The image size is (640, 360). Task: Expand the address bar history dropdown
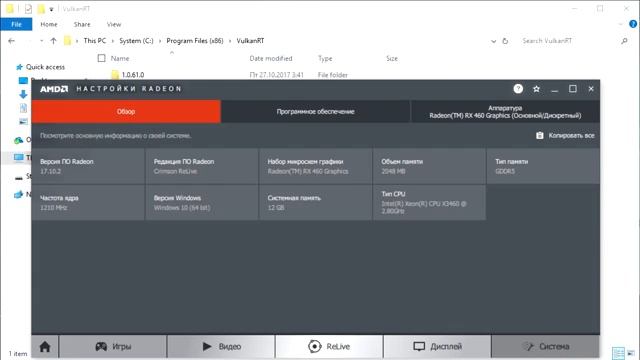(493, 41)
